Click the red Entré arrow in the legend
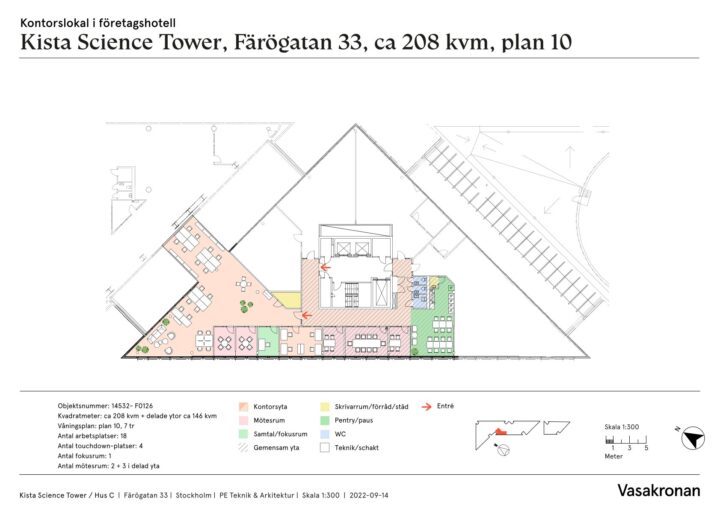The height and width of the screenshot is (509, 720). point(427,407)
